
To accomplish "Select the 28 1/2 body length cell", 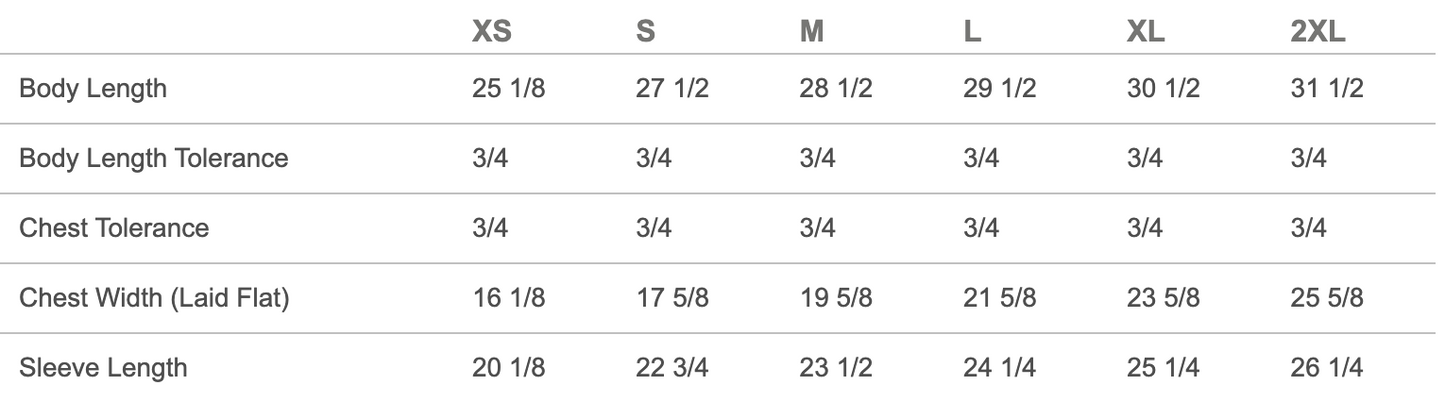I will click(836, 88).
